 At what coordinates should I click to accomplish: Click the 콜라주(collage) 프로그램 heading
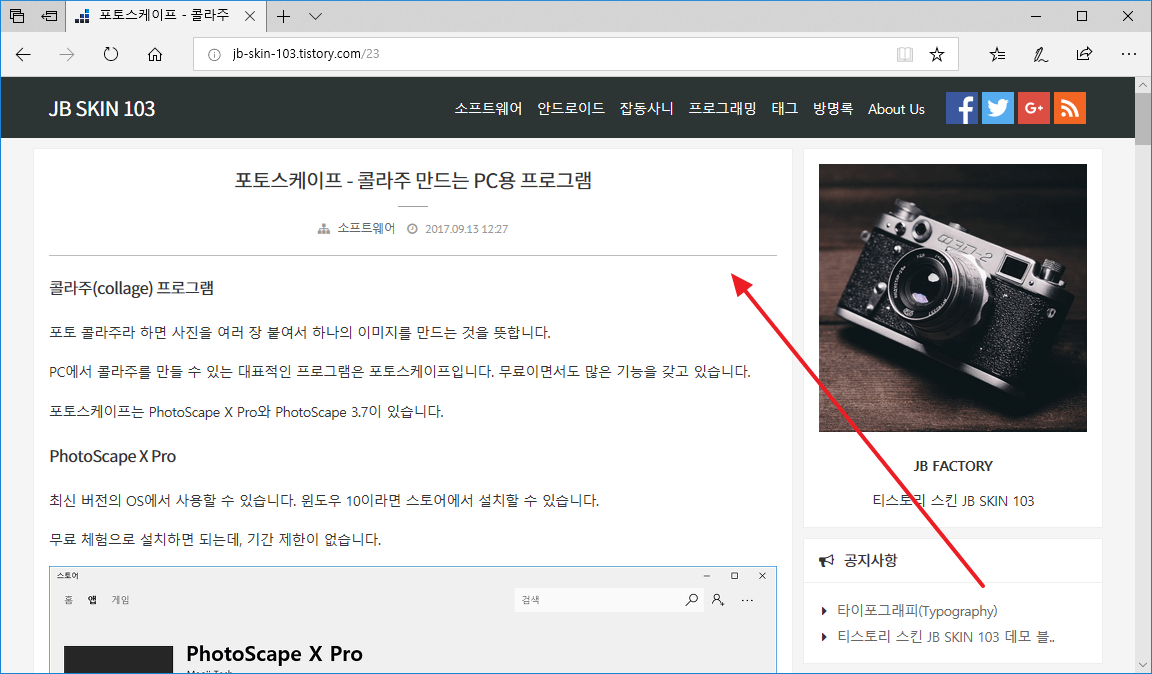pos(132,288)
